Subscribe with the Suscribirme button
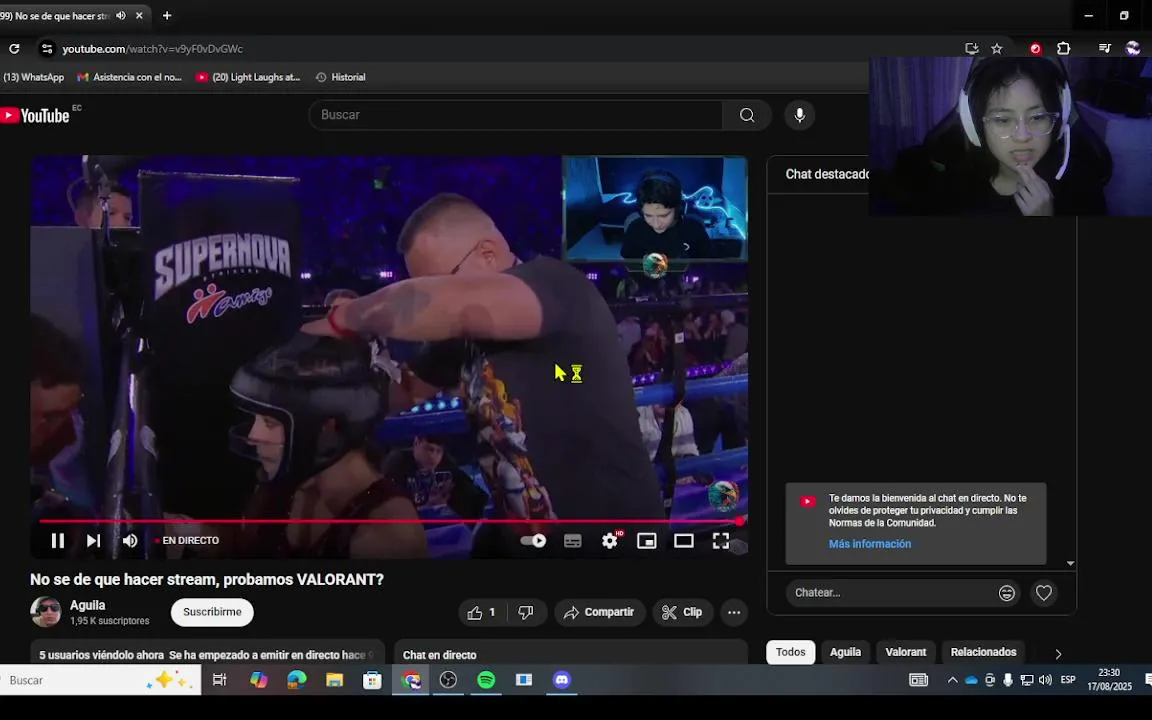 [212, 612]
